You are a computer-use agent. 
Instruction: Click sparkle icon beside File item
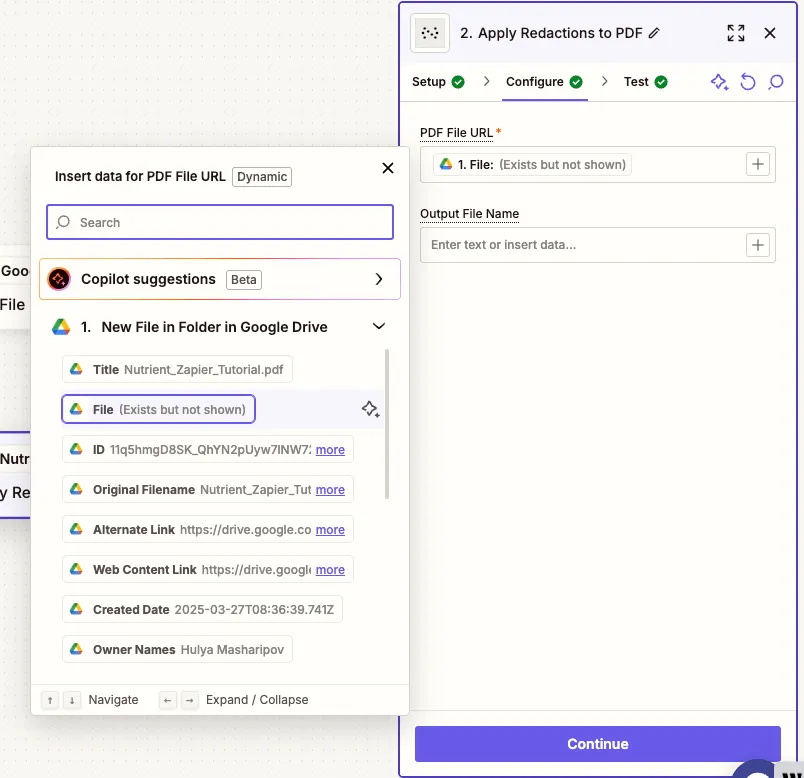point(370,409)
